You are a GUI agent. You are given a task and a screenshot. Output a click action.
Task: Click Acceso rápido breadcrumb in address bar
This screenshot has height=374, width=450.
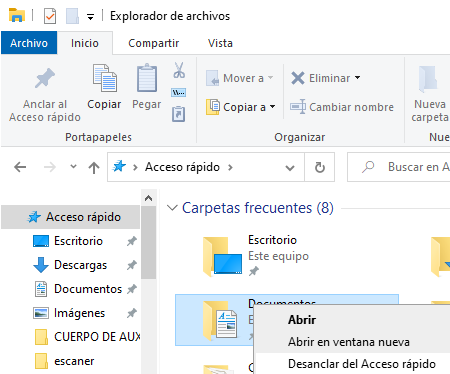182,167
